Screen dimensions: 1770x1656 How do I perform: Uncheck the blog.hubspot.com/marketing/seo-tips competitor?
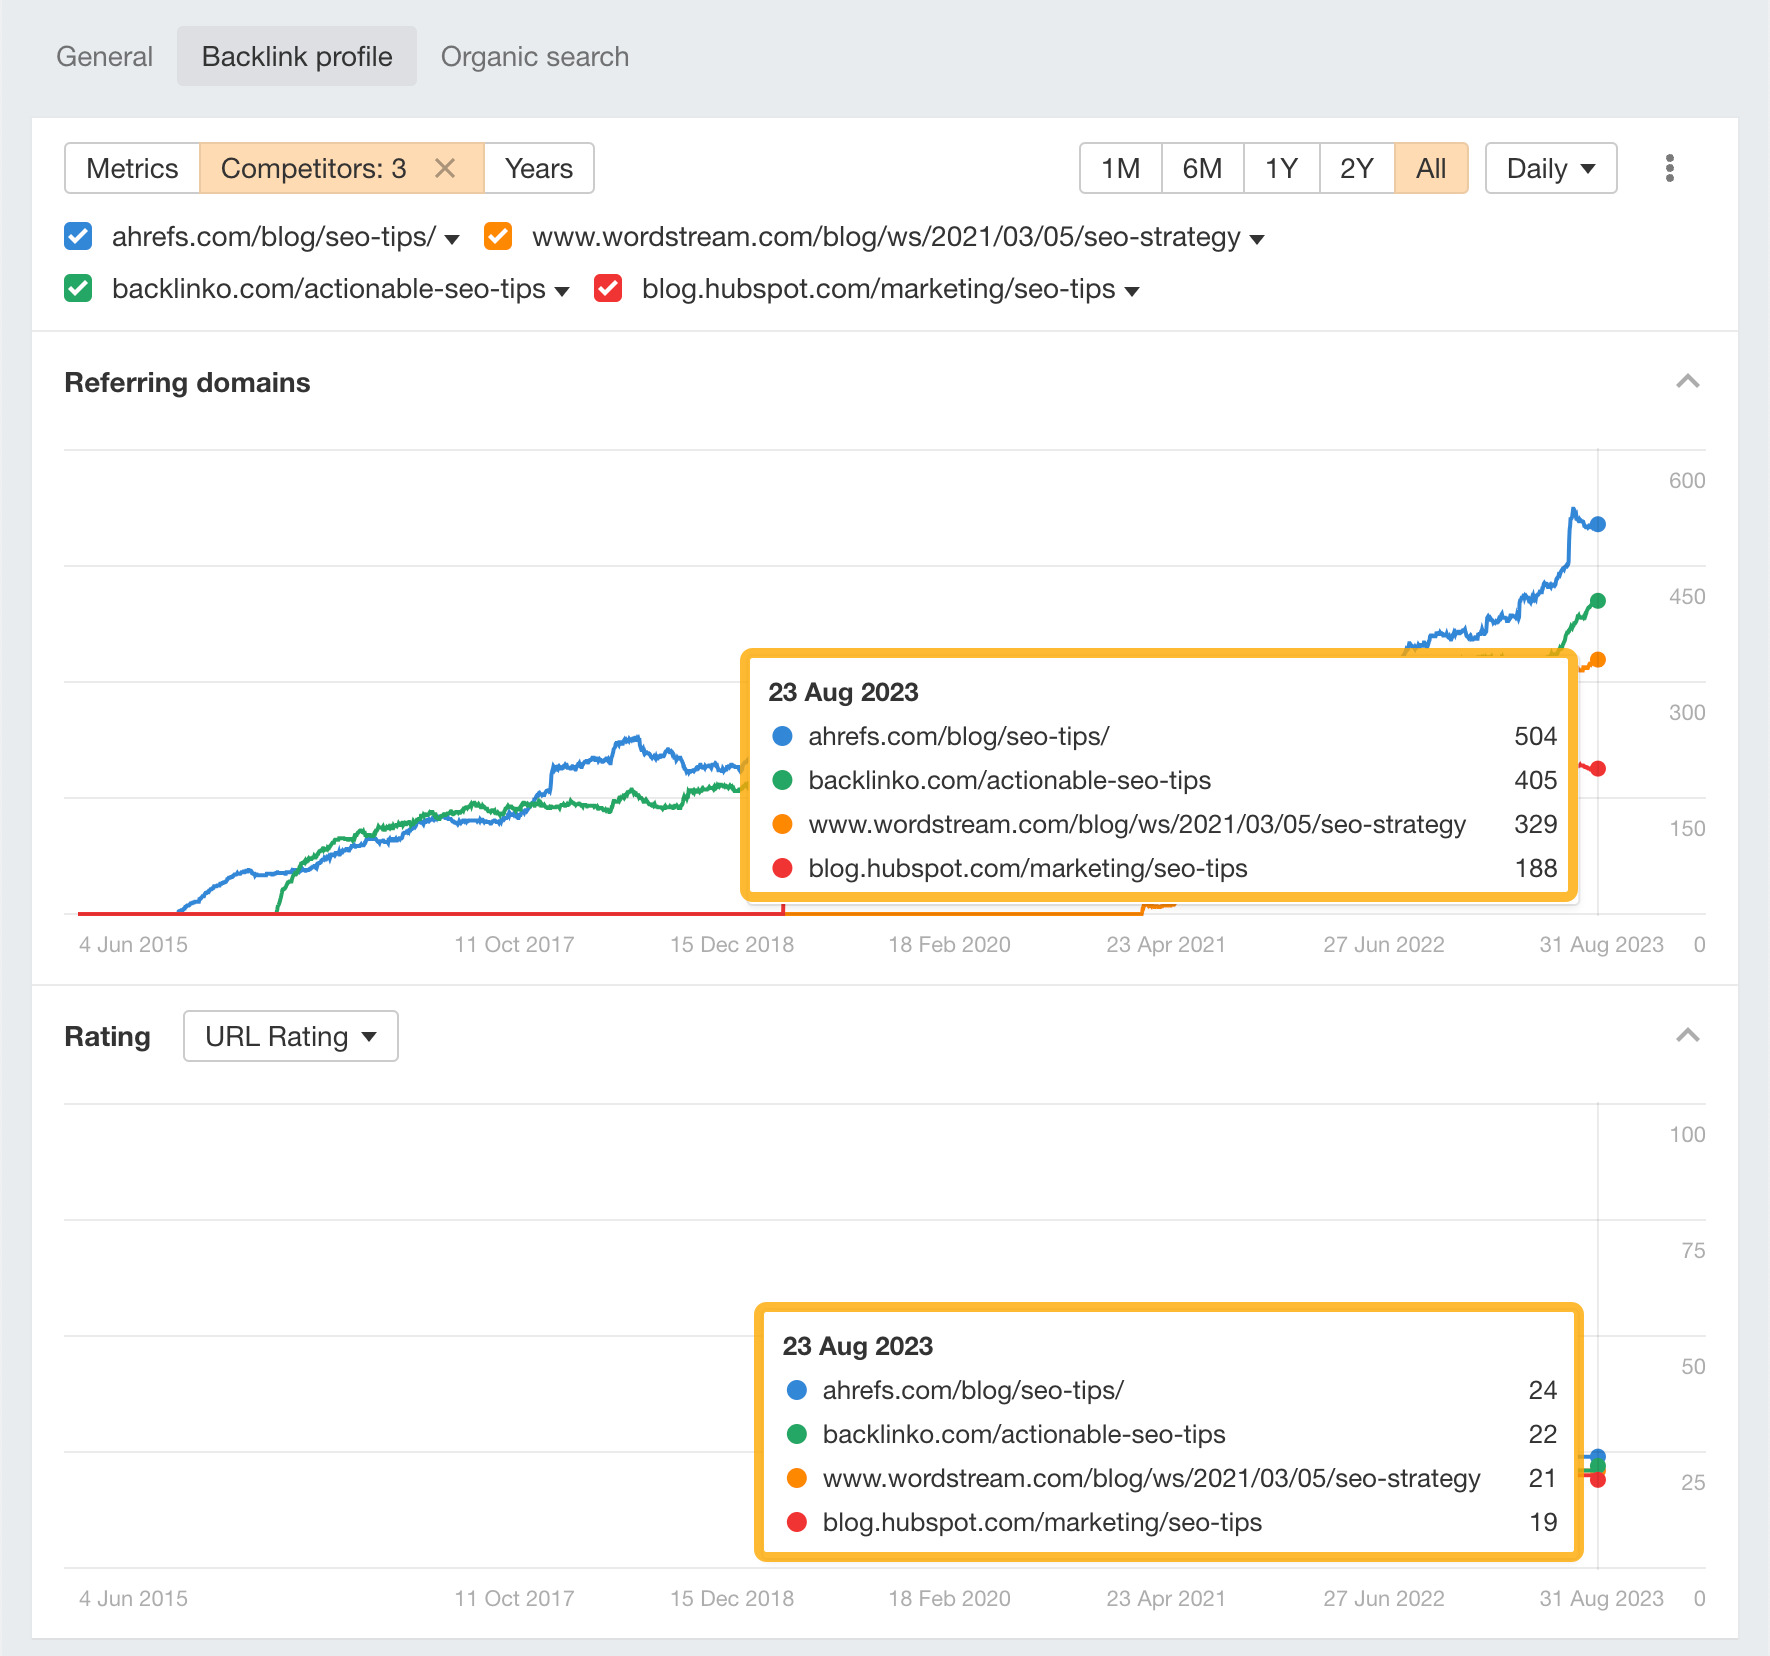608,289
